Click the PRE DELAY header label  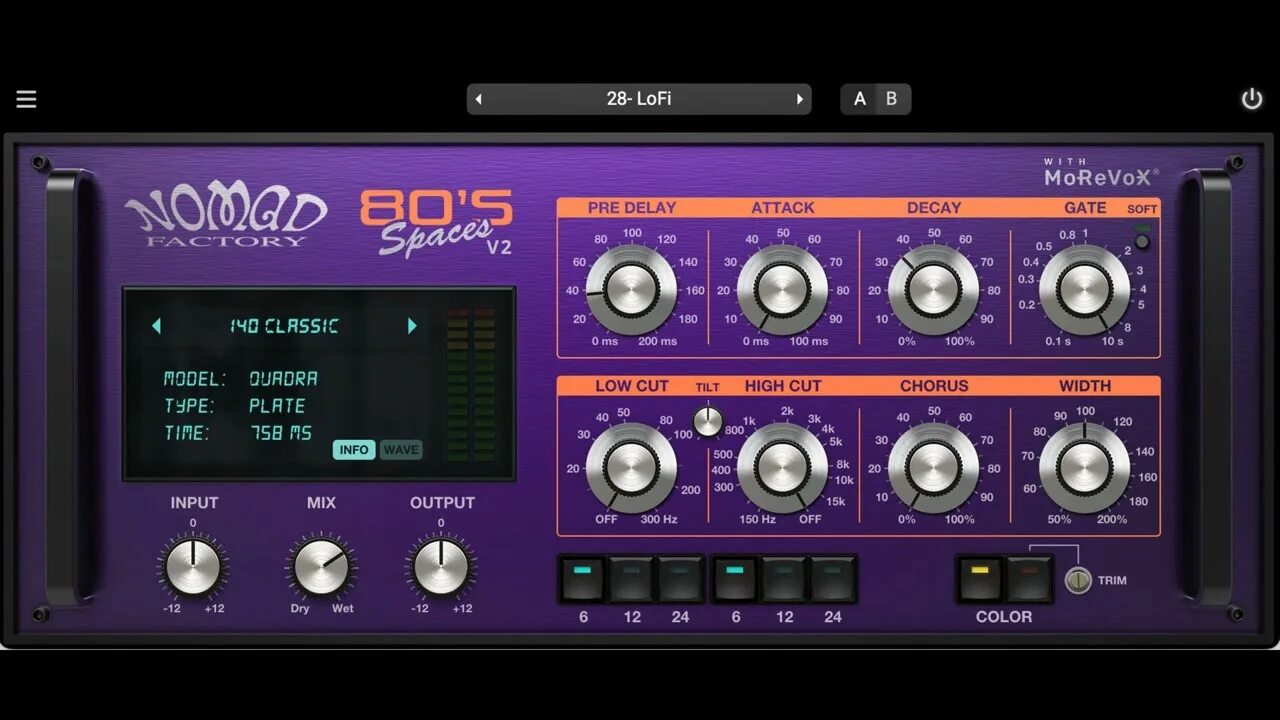pos(632,208)
